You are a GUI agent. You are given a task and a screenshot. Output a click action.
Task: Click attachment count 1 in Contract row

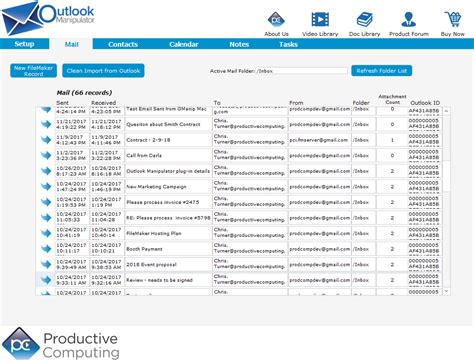pos(392,140)
